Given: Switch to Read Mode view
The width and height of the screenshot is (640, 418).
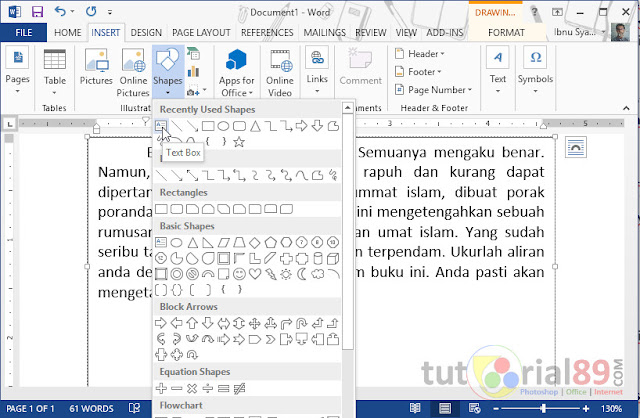Looking at the screenshot, I should pos(415,408).
